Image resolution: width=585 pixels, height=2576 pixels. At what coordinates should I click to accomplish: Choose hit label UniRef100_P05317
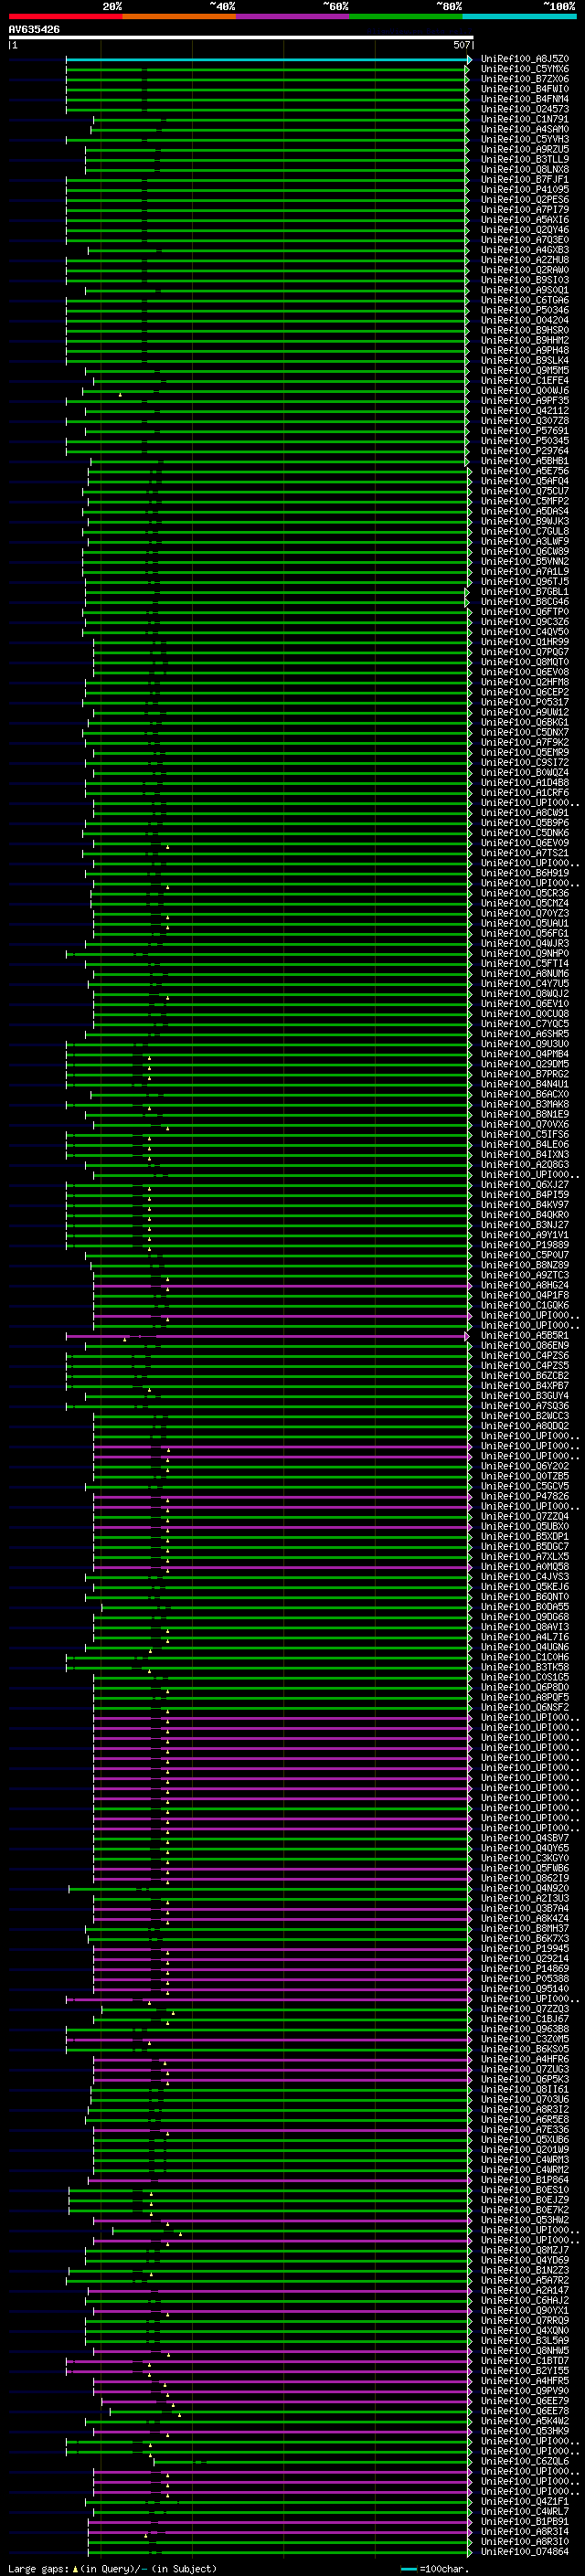525,702
